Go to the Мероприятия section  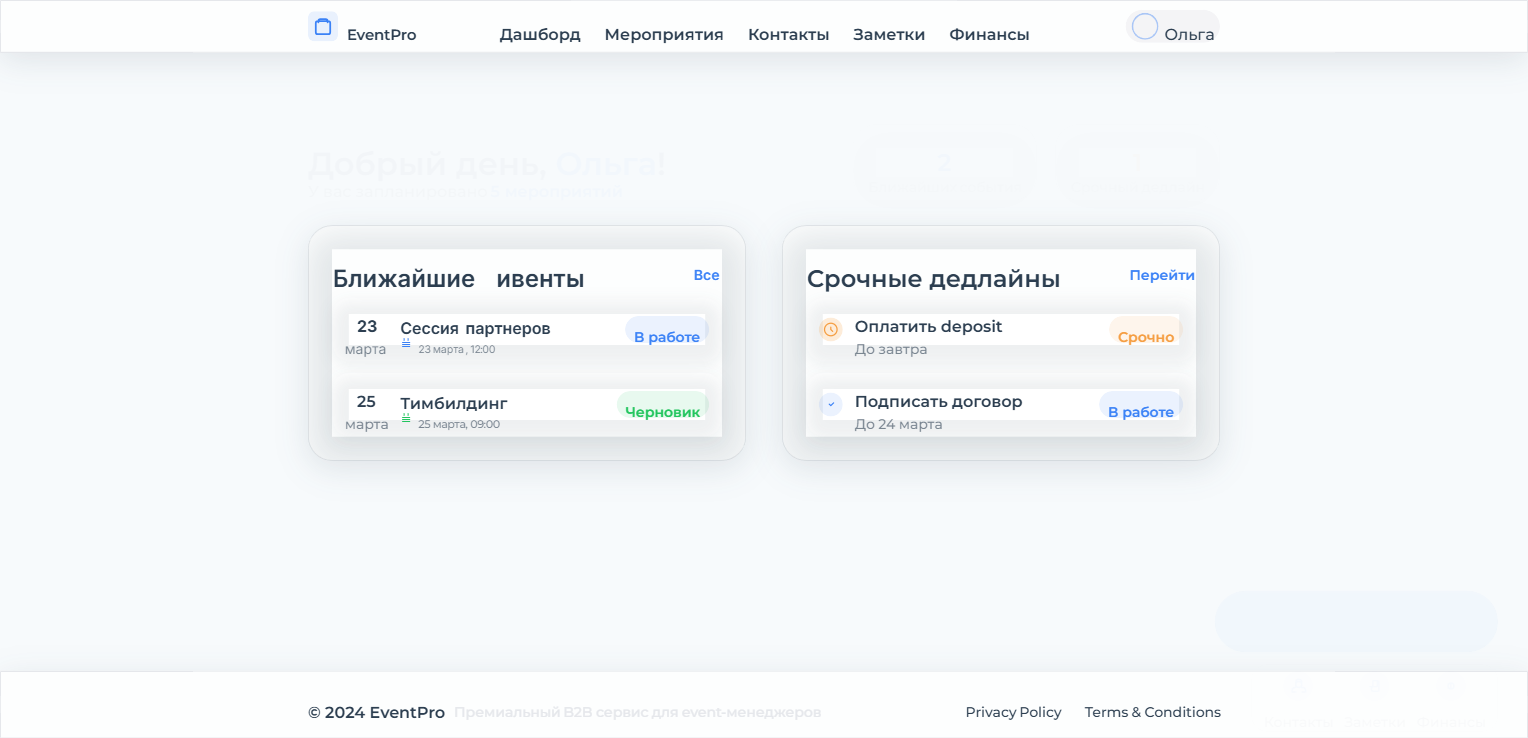(664, 35)
